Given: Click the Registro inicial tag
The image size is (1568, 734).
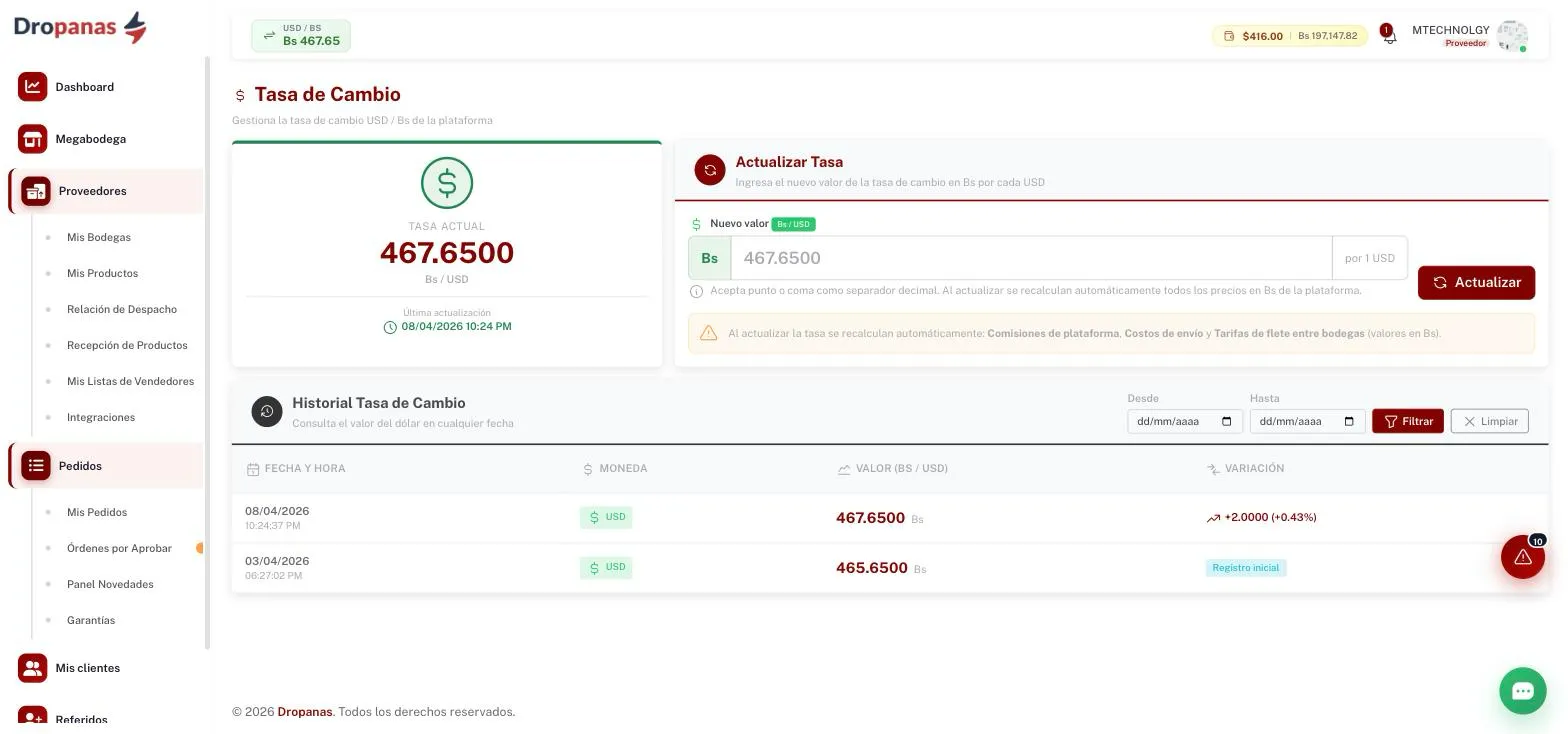Looking at the screenshot, I should click(1246, 568).
